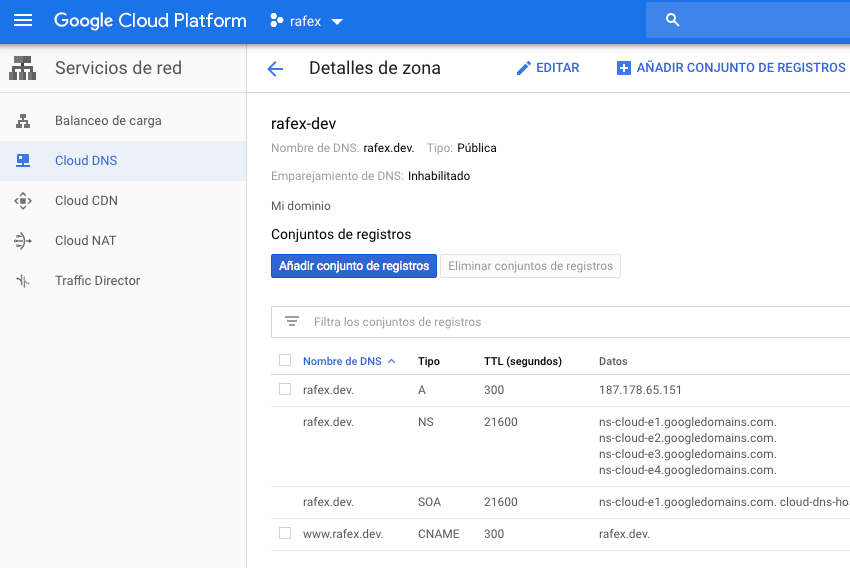Image resolution: width=850 pixels, height=568 pixels.
Task: Click the pencil edit icon
Action: (523, 68)
